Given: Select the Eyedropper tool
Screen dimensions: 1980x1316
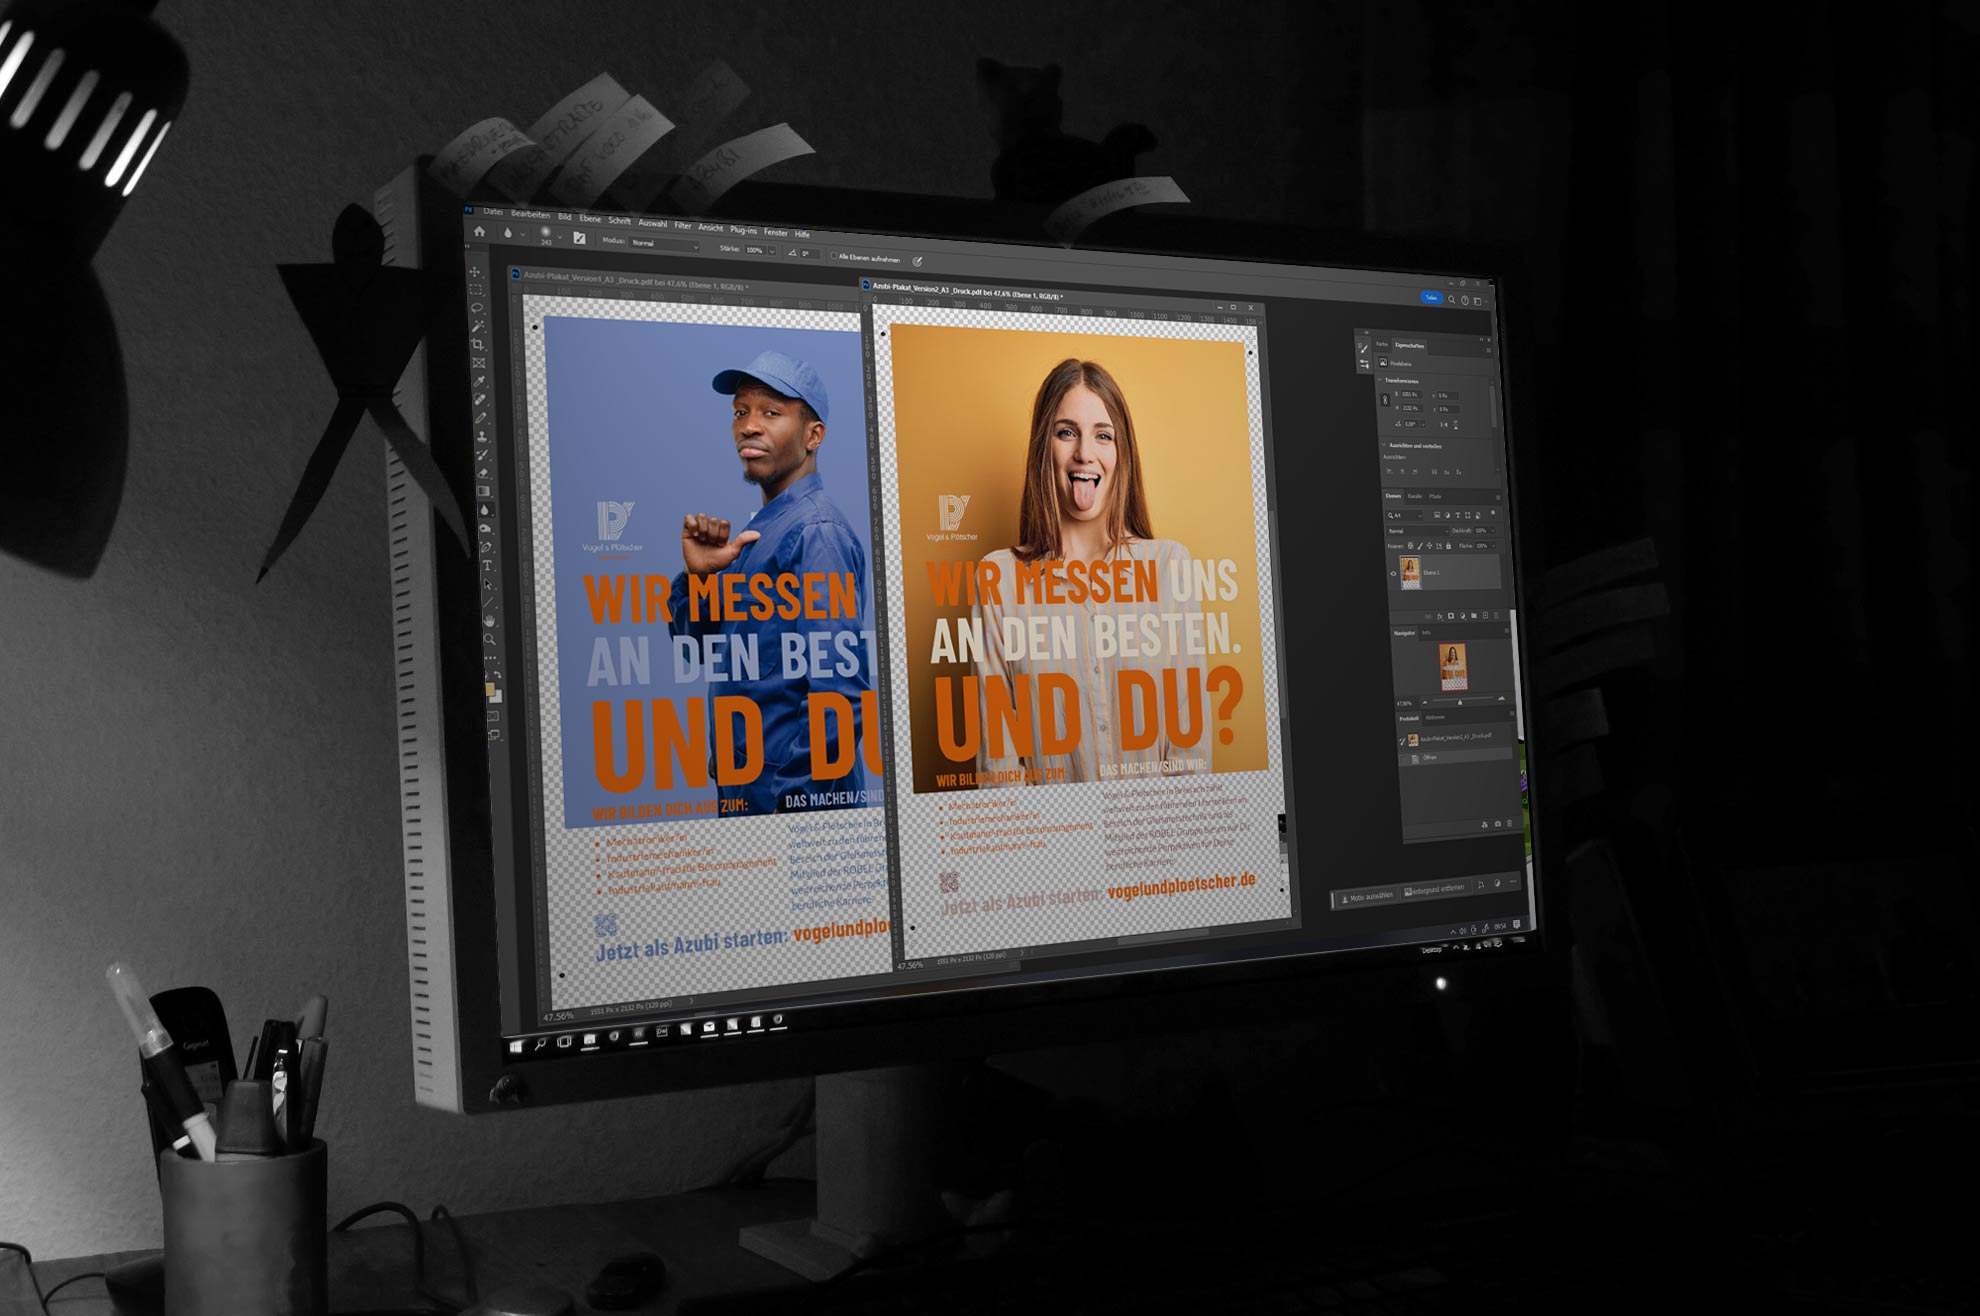Looking at the screenshot, I should (x=480, y=381).
